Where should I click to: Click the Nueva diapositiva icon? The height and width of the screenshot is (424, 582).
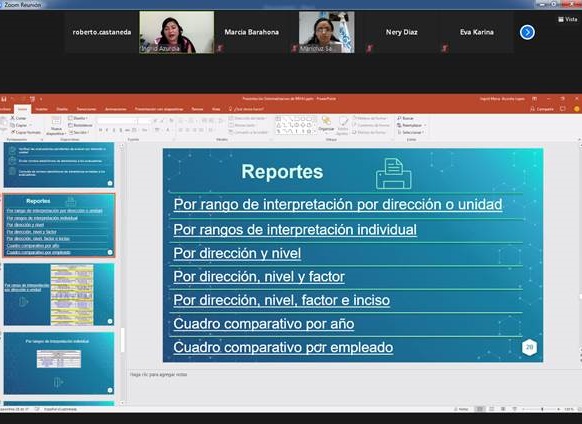pos(56,121)
